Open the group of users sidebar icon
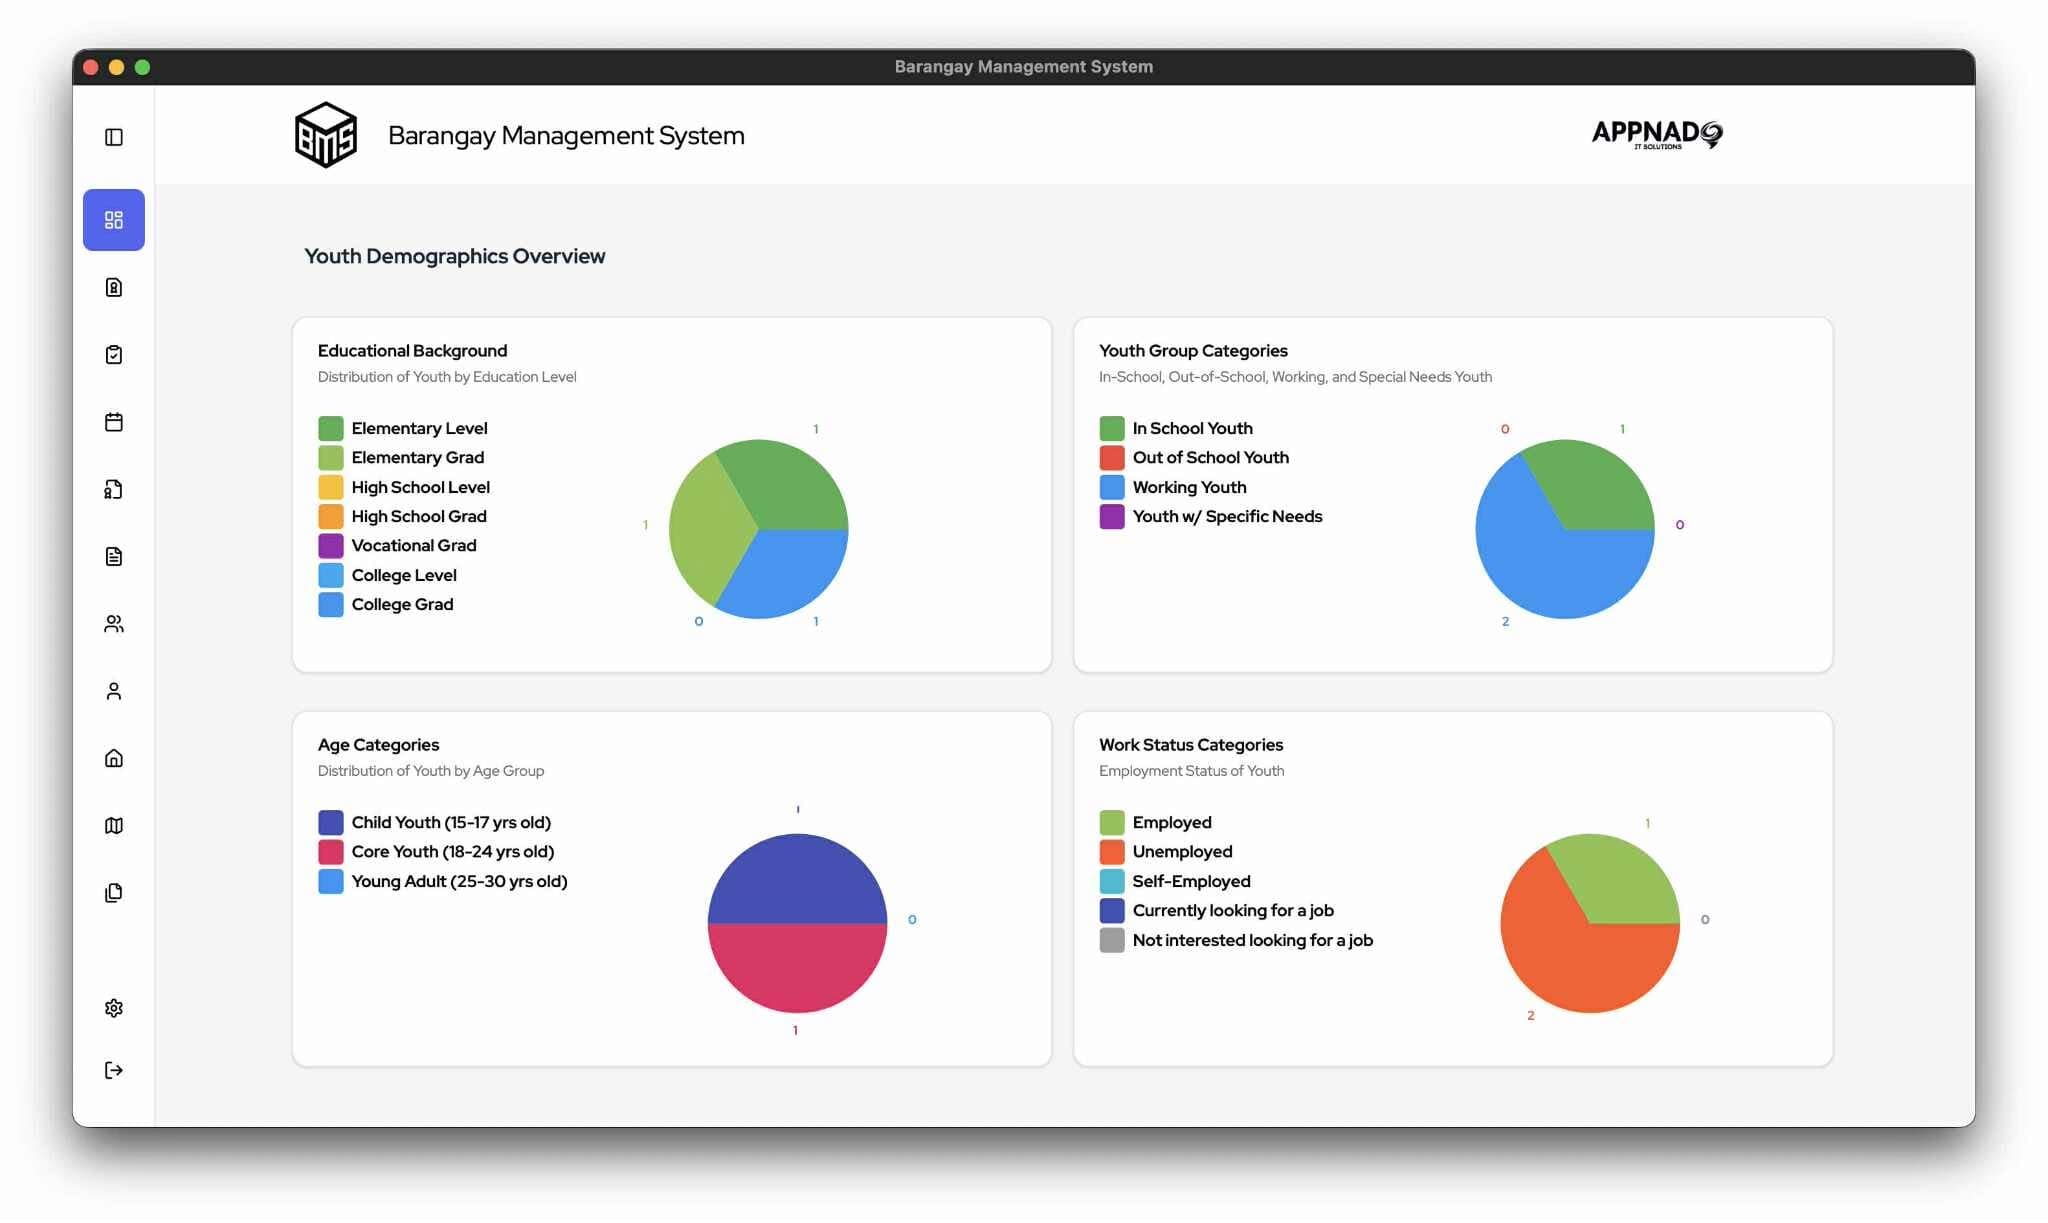 tap(114, 624)
